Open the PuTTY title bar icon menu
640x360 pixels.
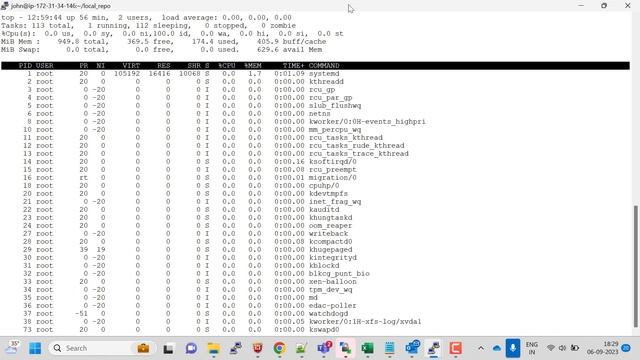point(5,6)
